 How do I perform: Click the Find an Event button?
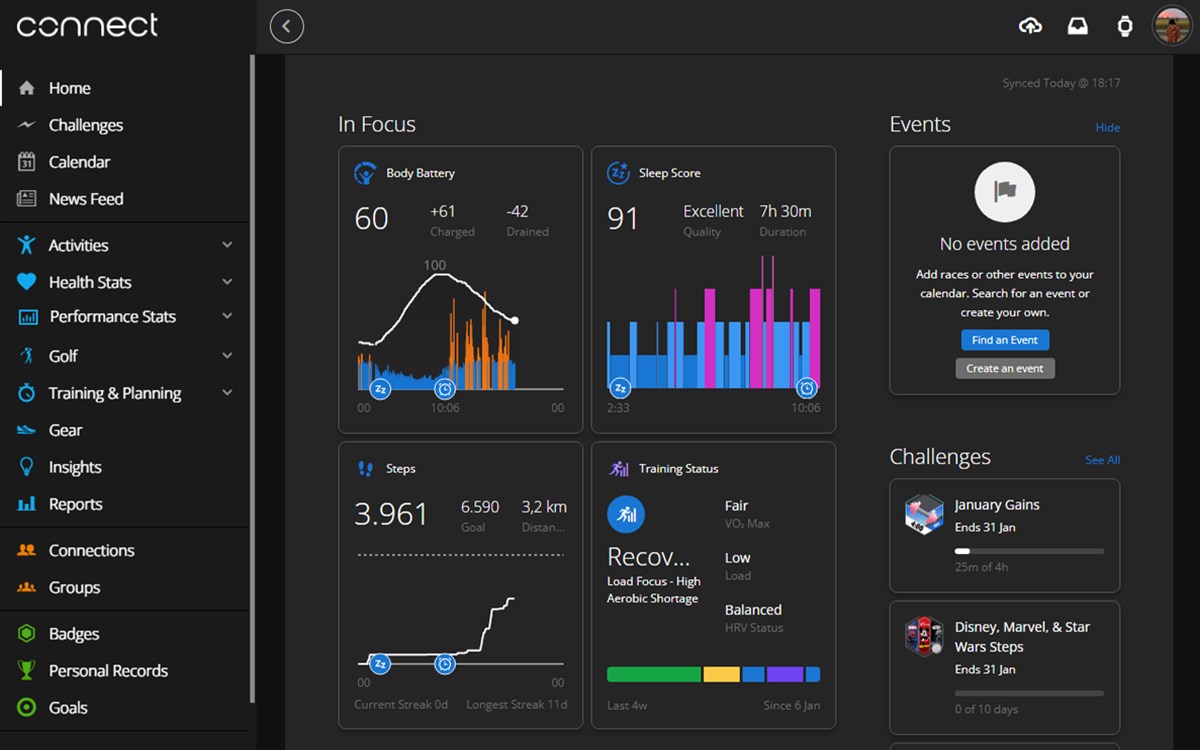1005,340
